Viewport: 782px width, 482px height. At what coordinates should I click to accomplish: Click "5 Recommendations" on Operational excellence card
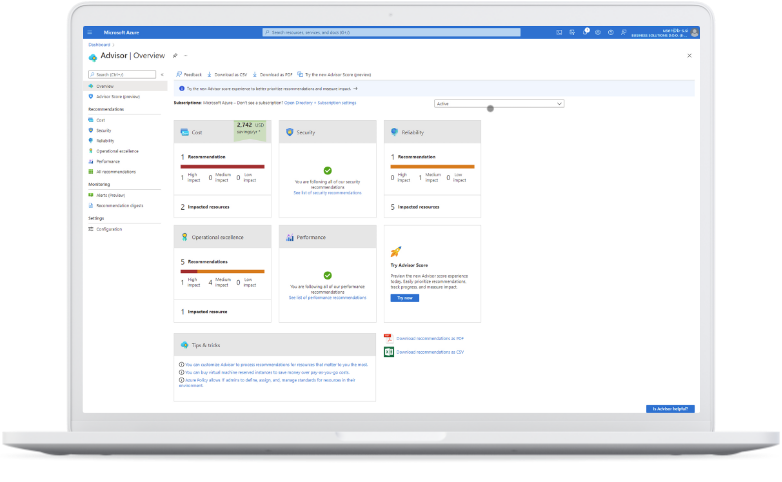[204, 261]
